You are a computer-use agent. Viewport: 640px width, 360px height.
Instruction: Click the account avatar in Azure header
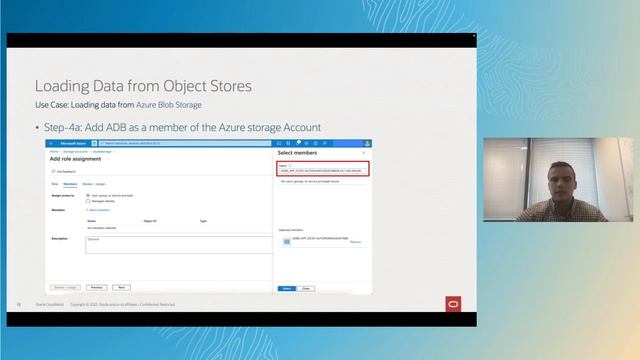point(367,143)
